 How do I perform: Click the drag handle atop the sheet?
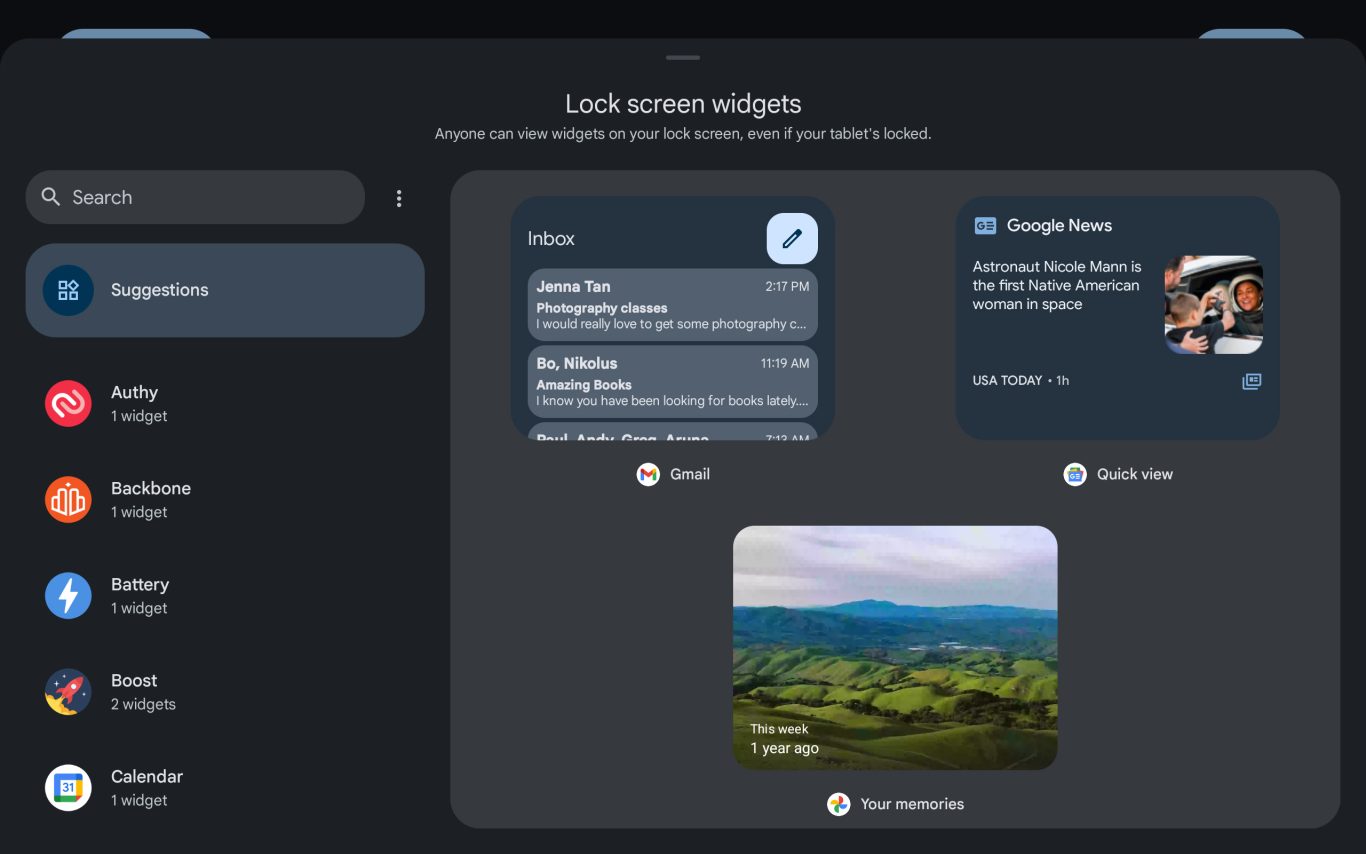tap(683, 58)
